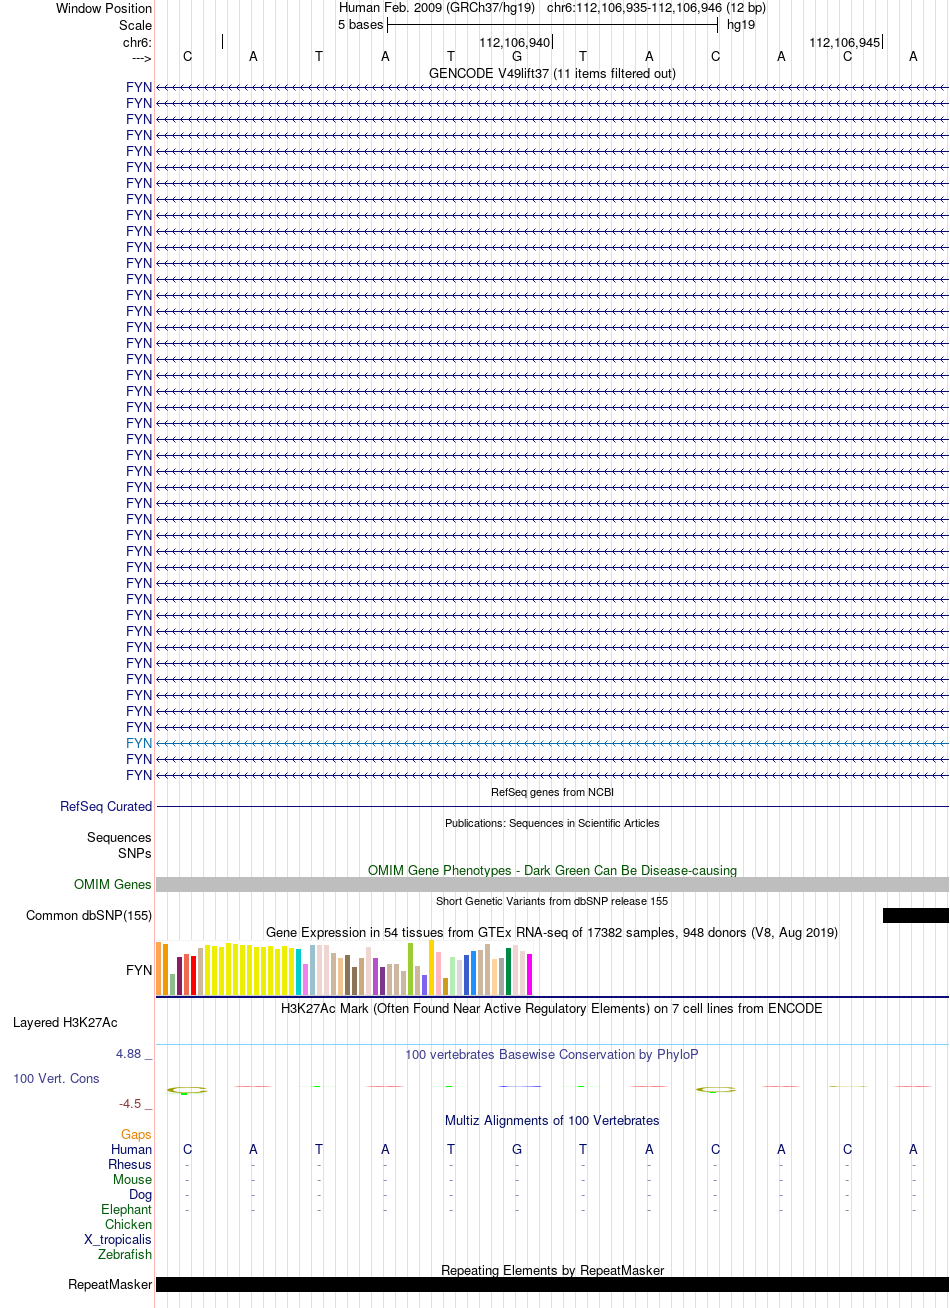Click the gray OMIM Genes bar

(552, 884)
